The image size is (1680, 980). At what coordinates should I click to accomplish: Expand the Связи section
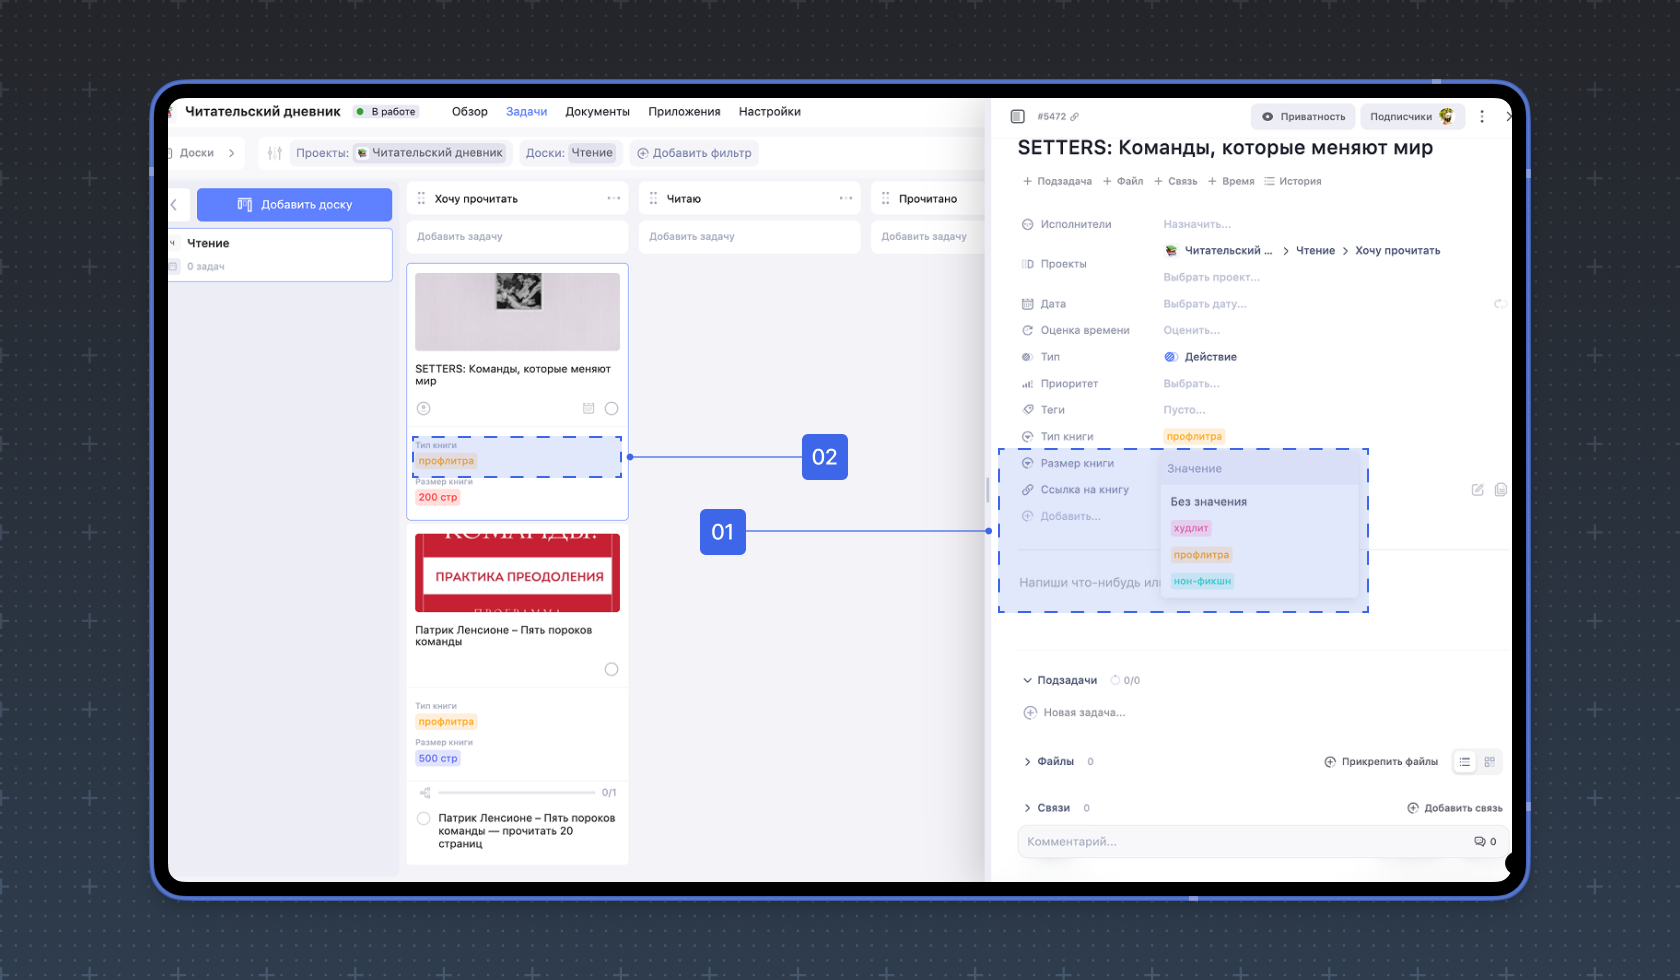click(x=1027, y=808)
